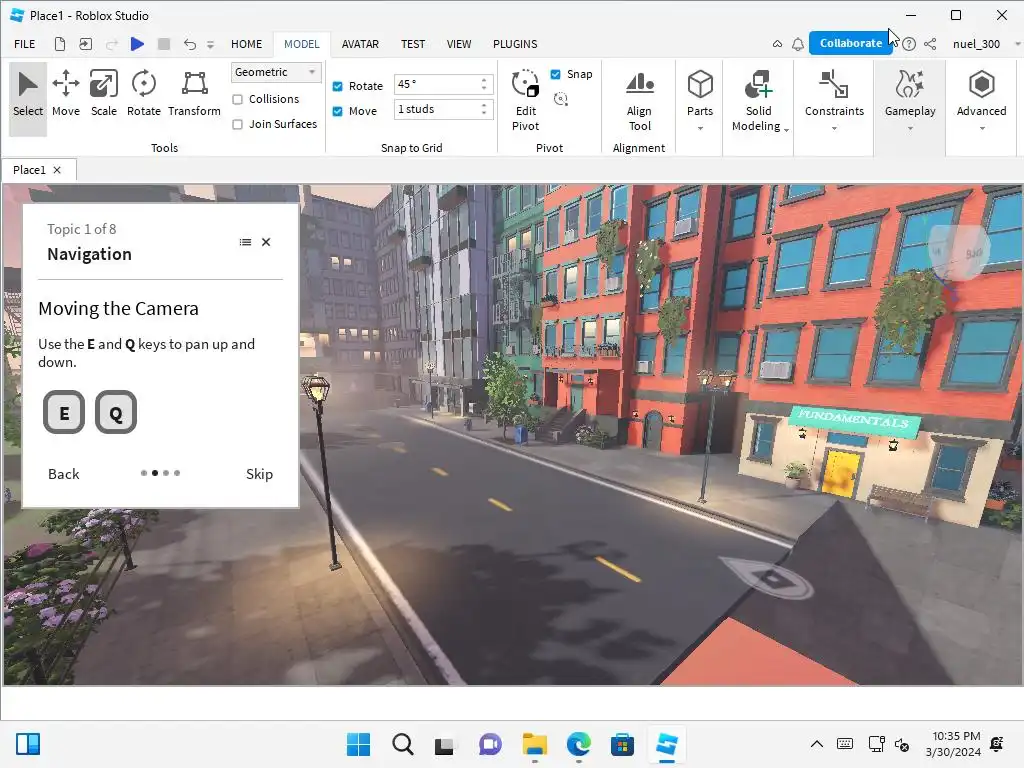Image resolution: width=1024 pixels, height=768 pixels.
Task: Open the FILE menu
Action: coord(25,44)
